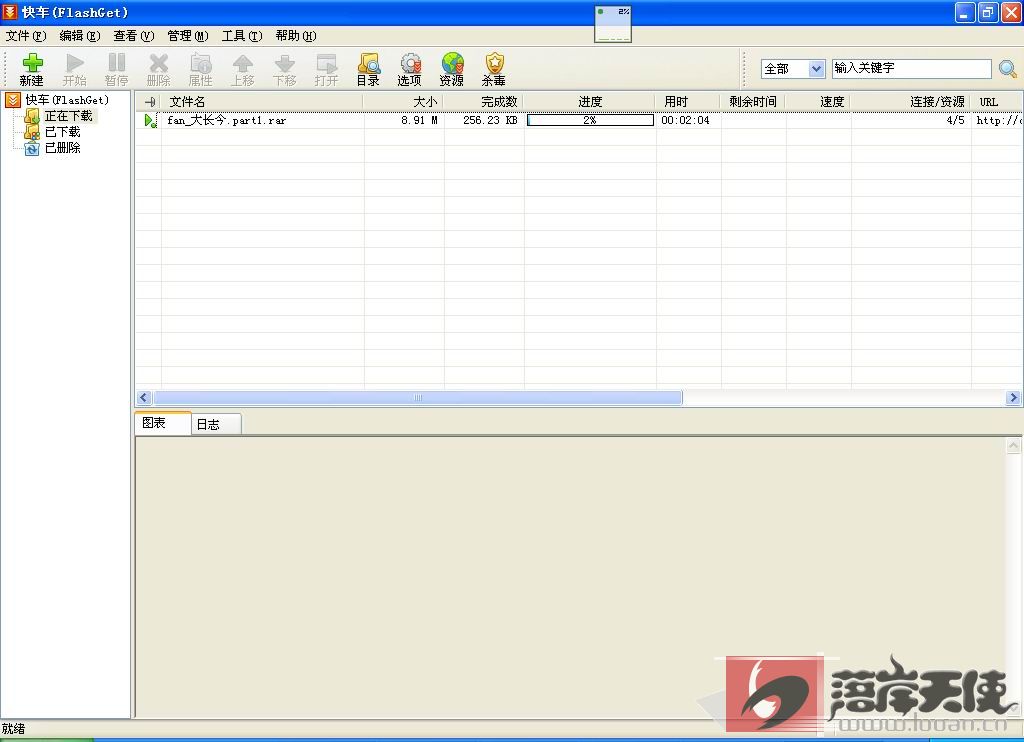Open the 文件(F) menu
1024x742 pixels.
(26, 36)
